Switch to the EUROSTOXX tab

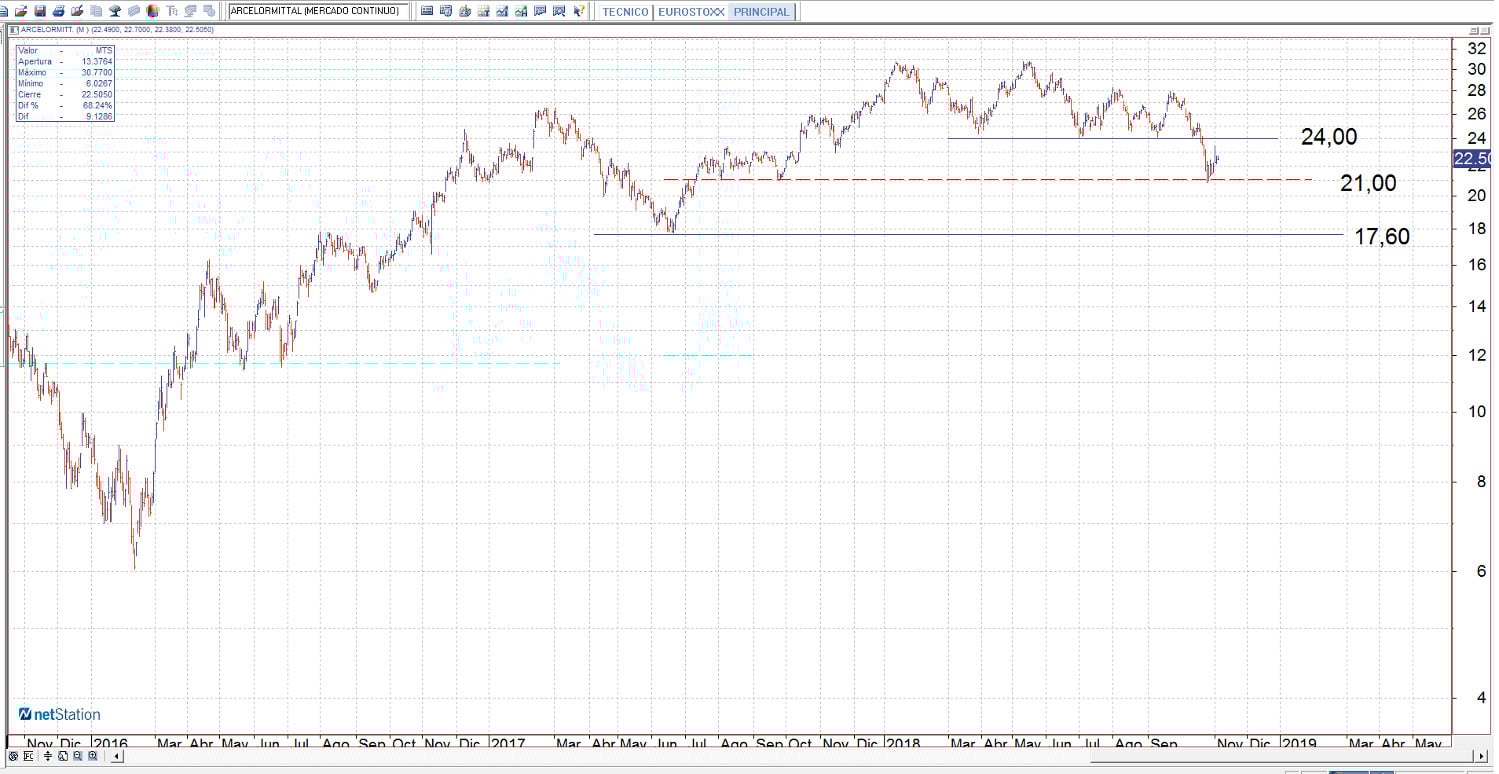click(x=691, y=12)
